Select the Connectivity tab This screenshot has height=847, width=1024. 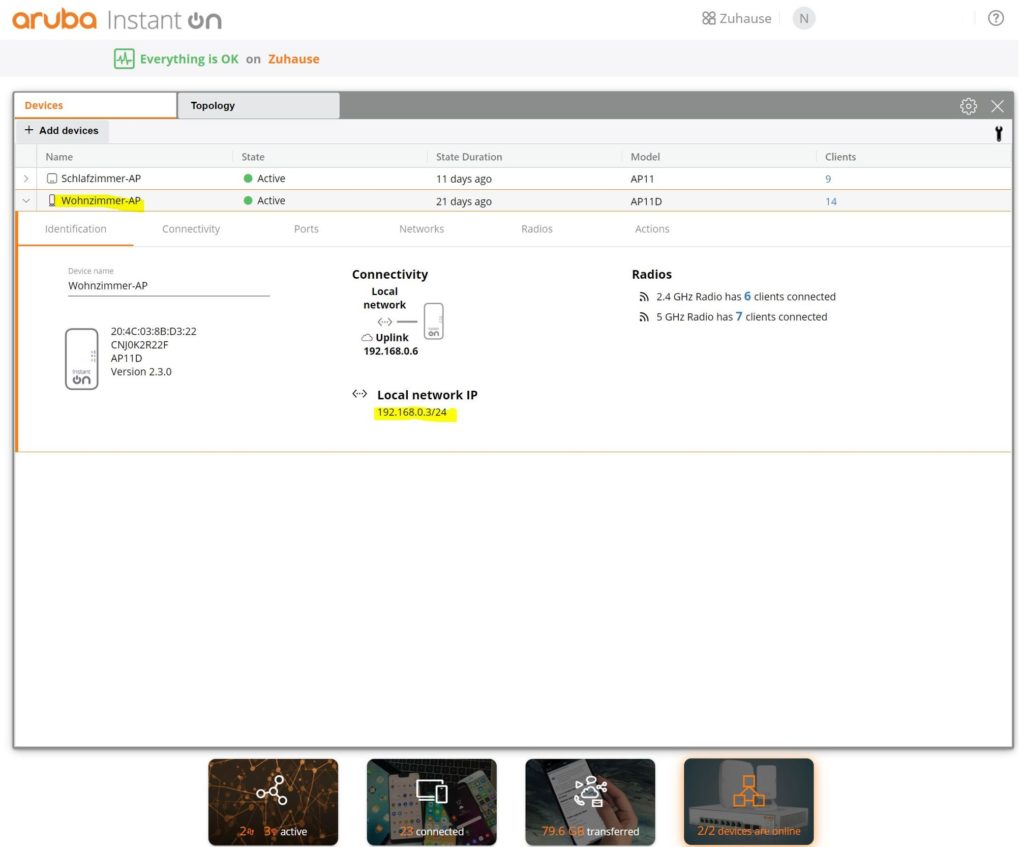pos(191,229)
